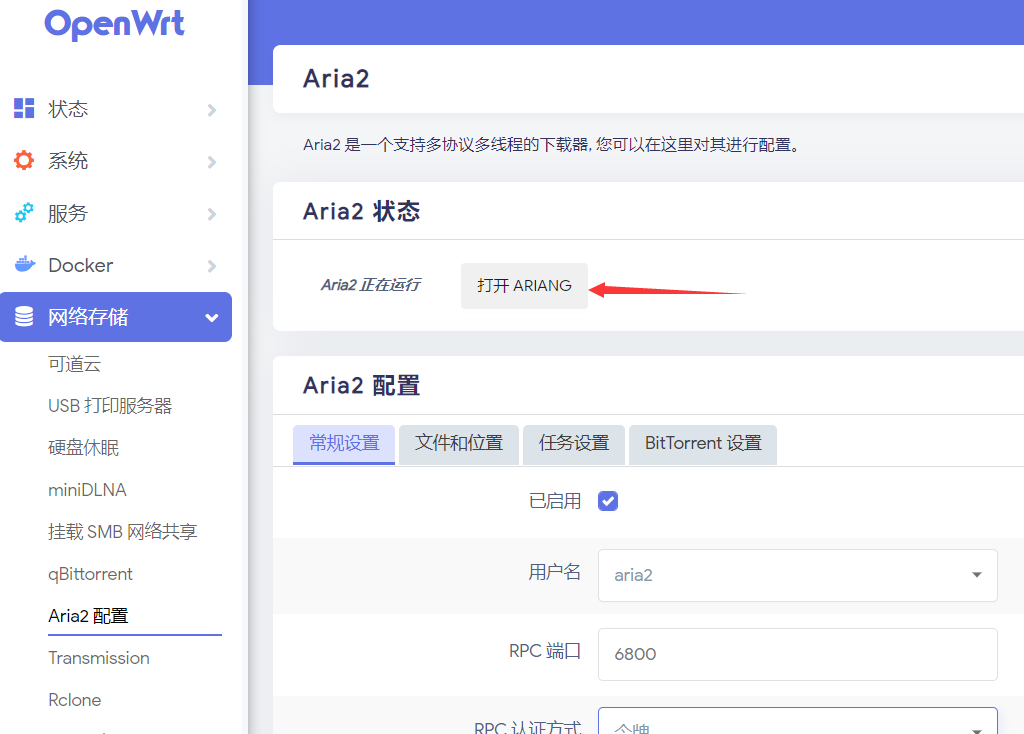This screenshot has width=1024, height=734.
Task: Click the OpenWrt logo
Action: coord(114,25)
